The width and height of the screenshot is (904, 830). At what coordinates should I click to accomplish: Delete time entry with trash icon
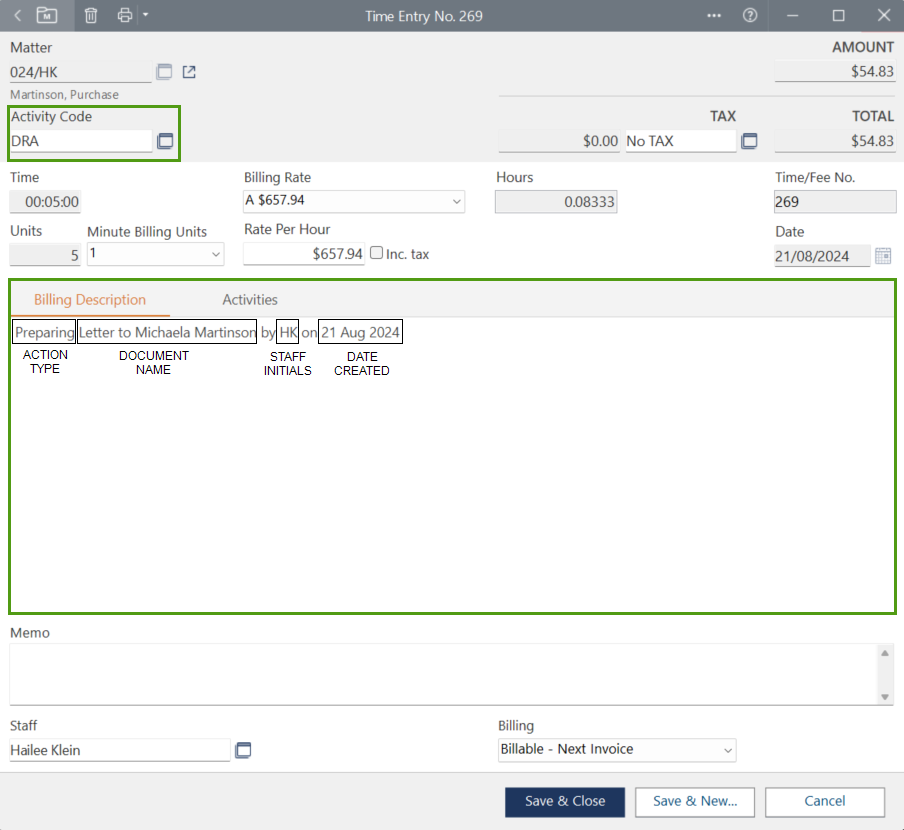91,15
